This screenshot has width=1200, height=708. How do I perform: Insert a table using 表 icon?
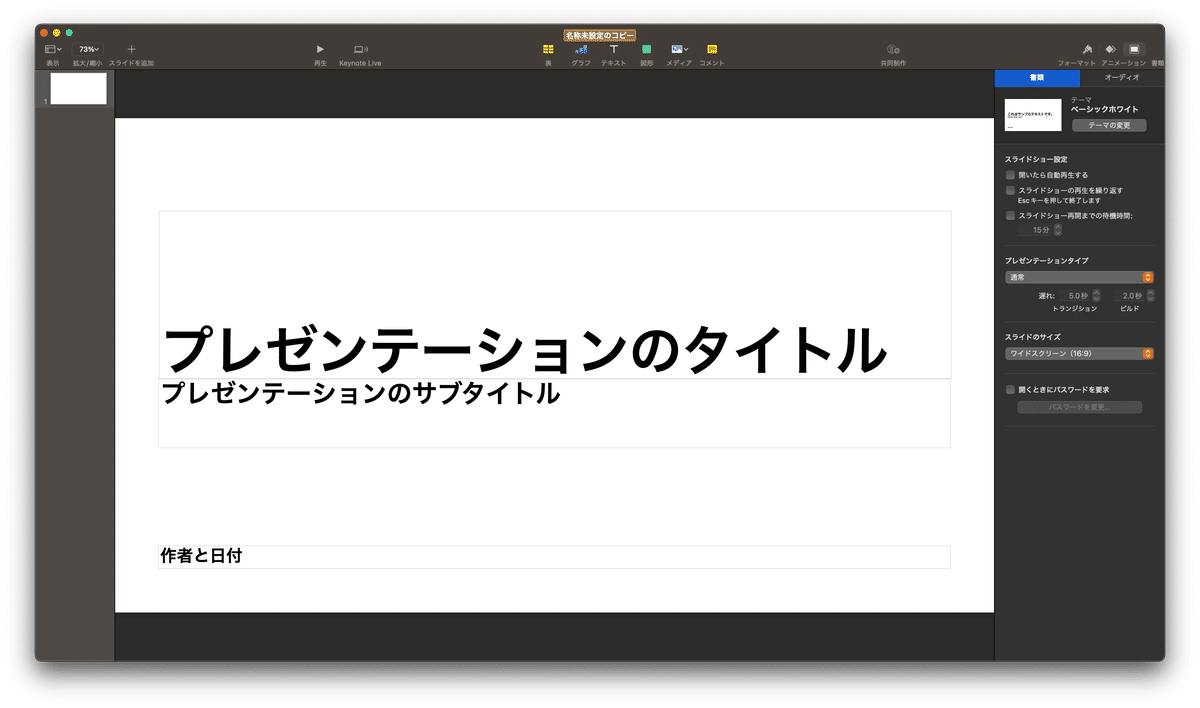tap(548, 49)
